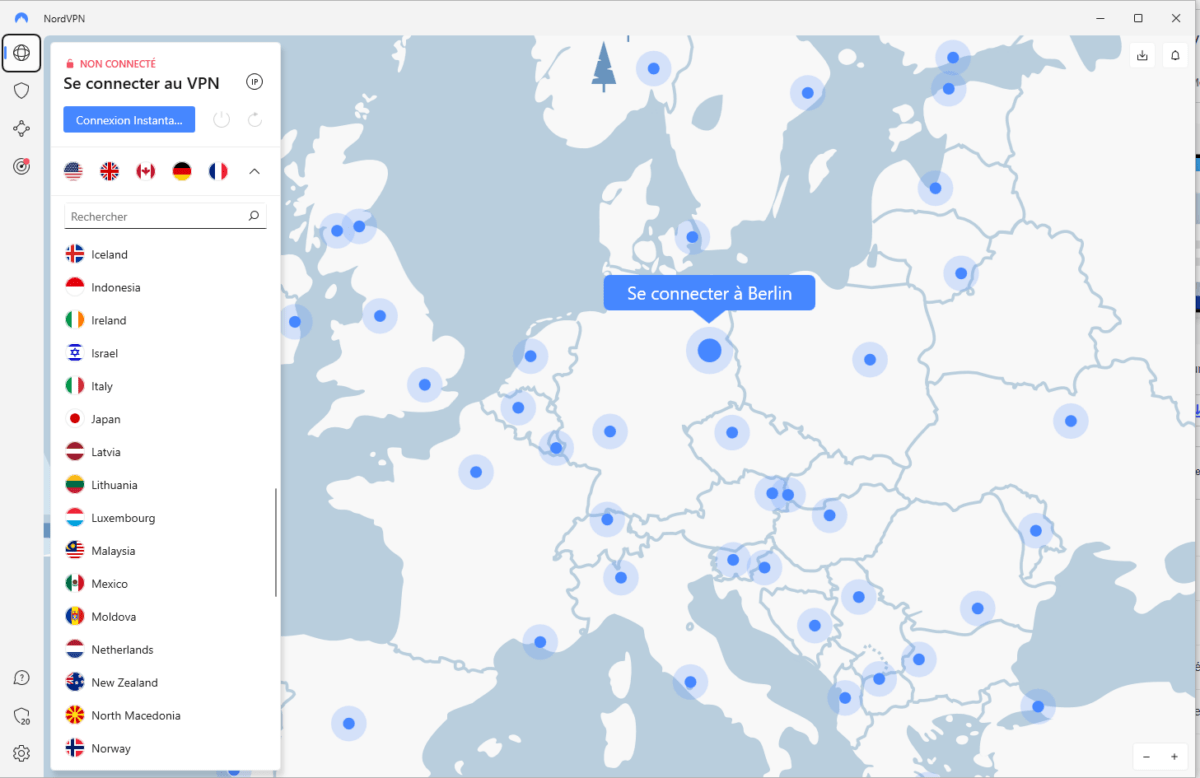This screenshot has width=1200, height=778.
Task: Click the IP info icon
Action: (254, 82)
